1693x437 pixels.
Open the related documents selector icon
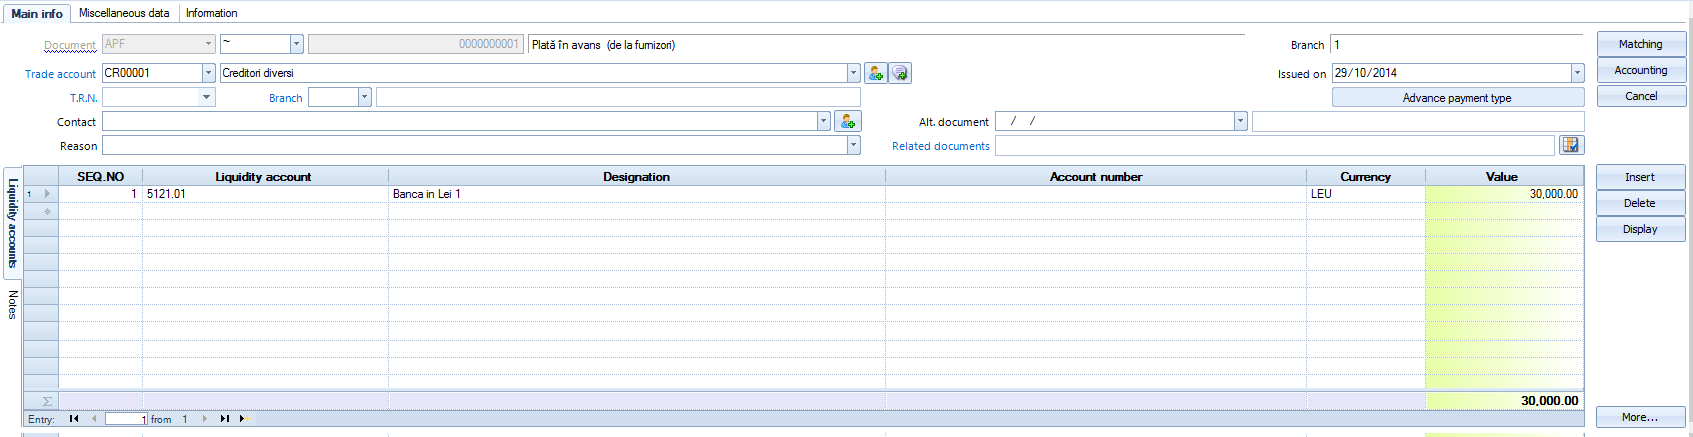pyautogui.click(x=1571, y=145)
